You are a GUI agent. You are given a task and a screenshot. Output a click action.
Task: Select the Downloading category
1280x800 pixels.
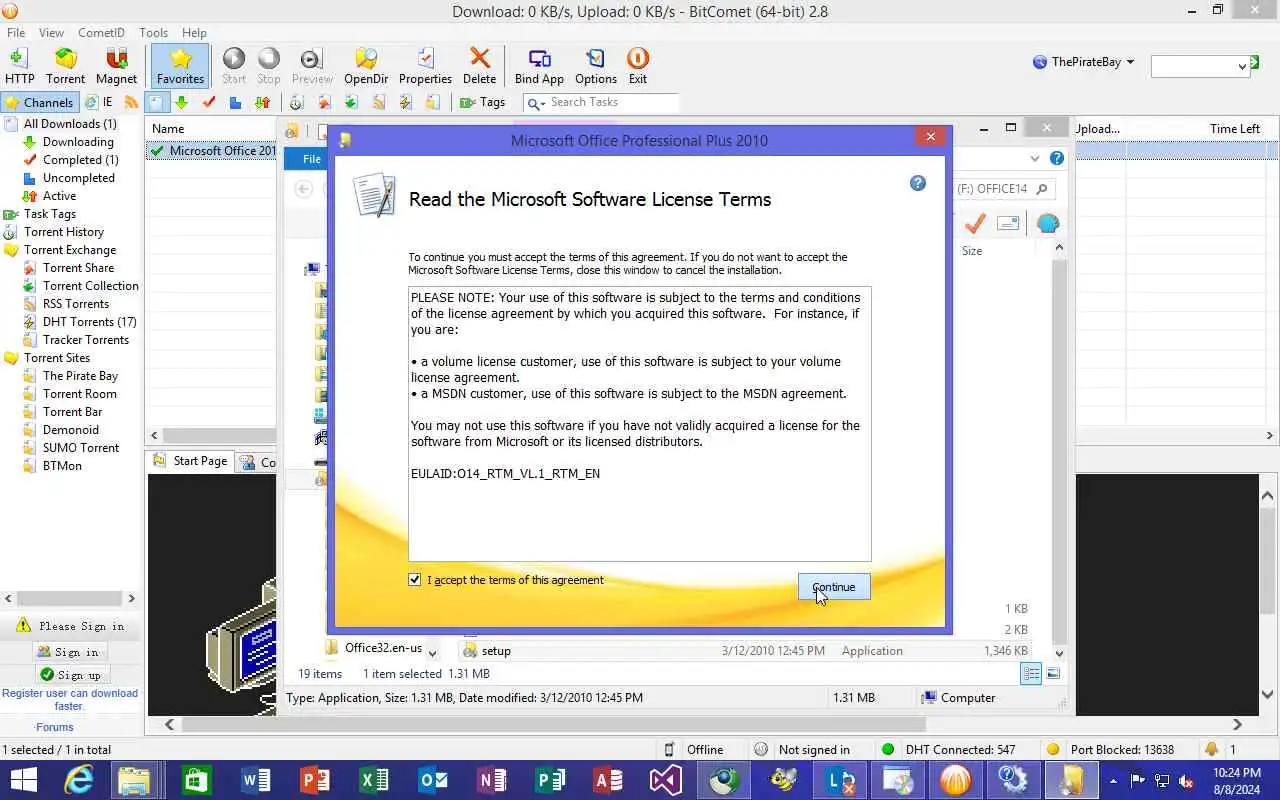coord(78,142)
